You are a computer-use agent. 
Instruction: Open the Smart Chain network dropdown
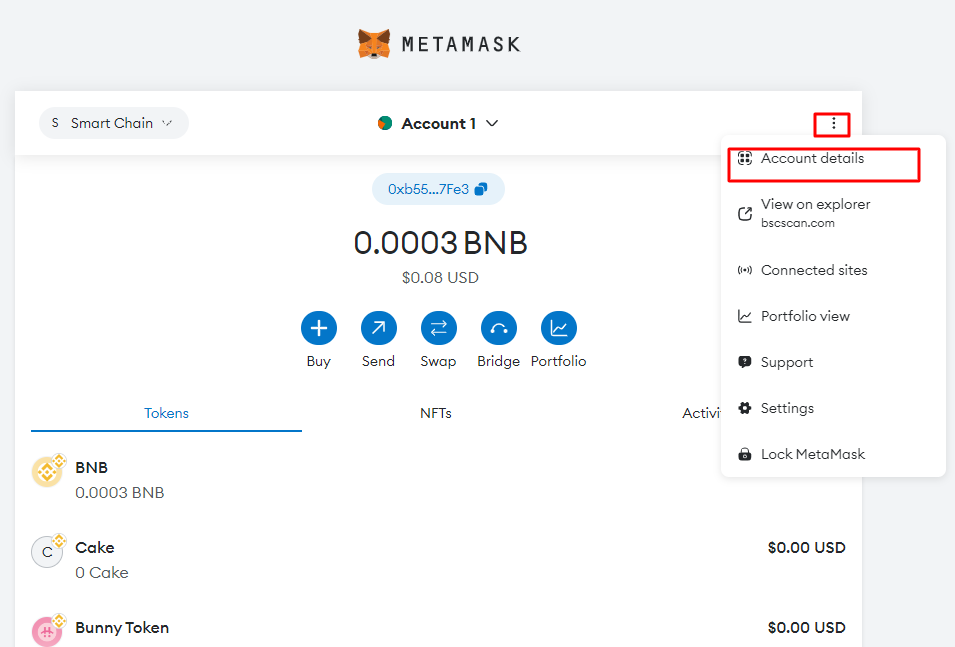(114, 123)
